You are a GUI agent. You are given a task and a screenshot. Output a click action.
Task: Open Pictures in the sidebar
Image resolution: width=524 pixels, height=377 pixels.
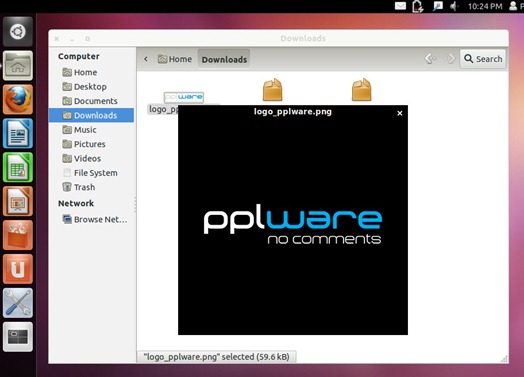coord(84,144)
